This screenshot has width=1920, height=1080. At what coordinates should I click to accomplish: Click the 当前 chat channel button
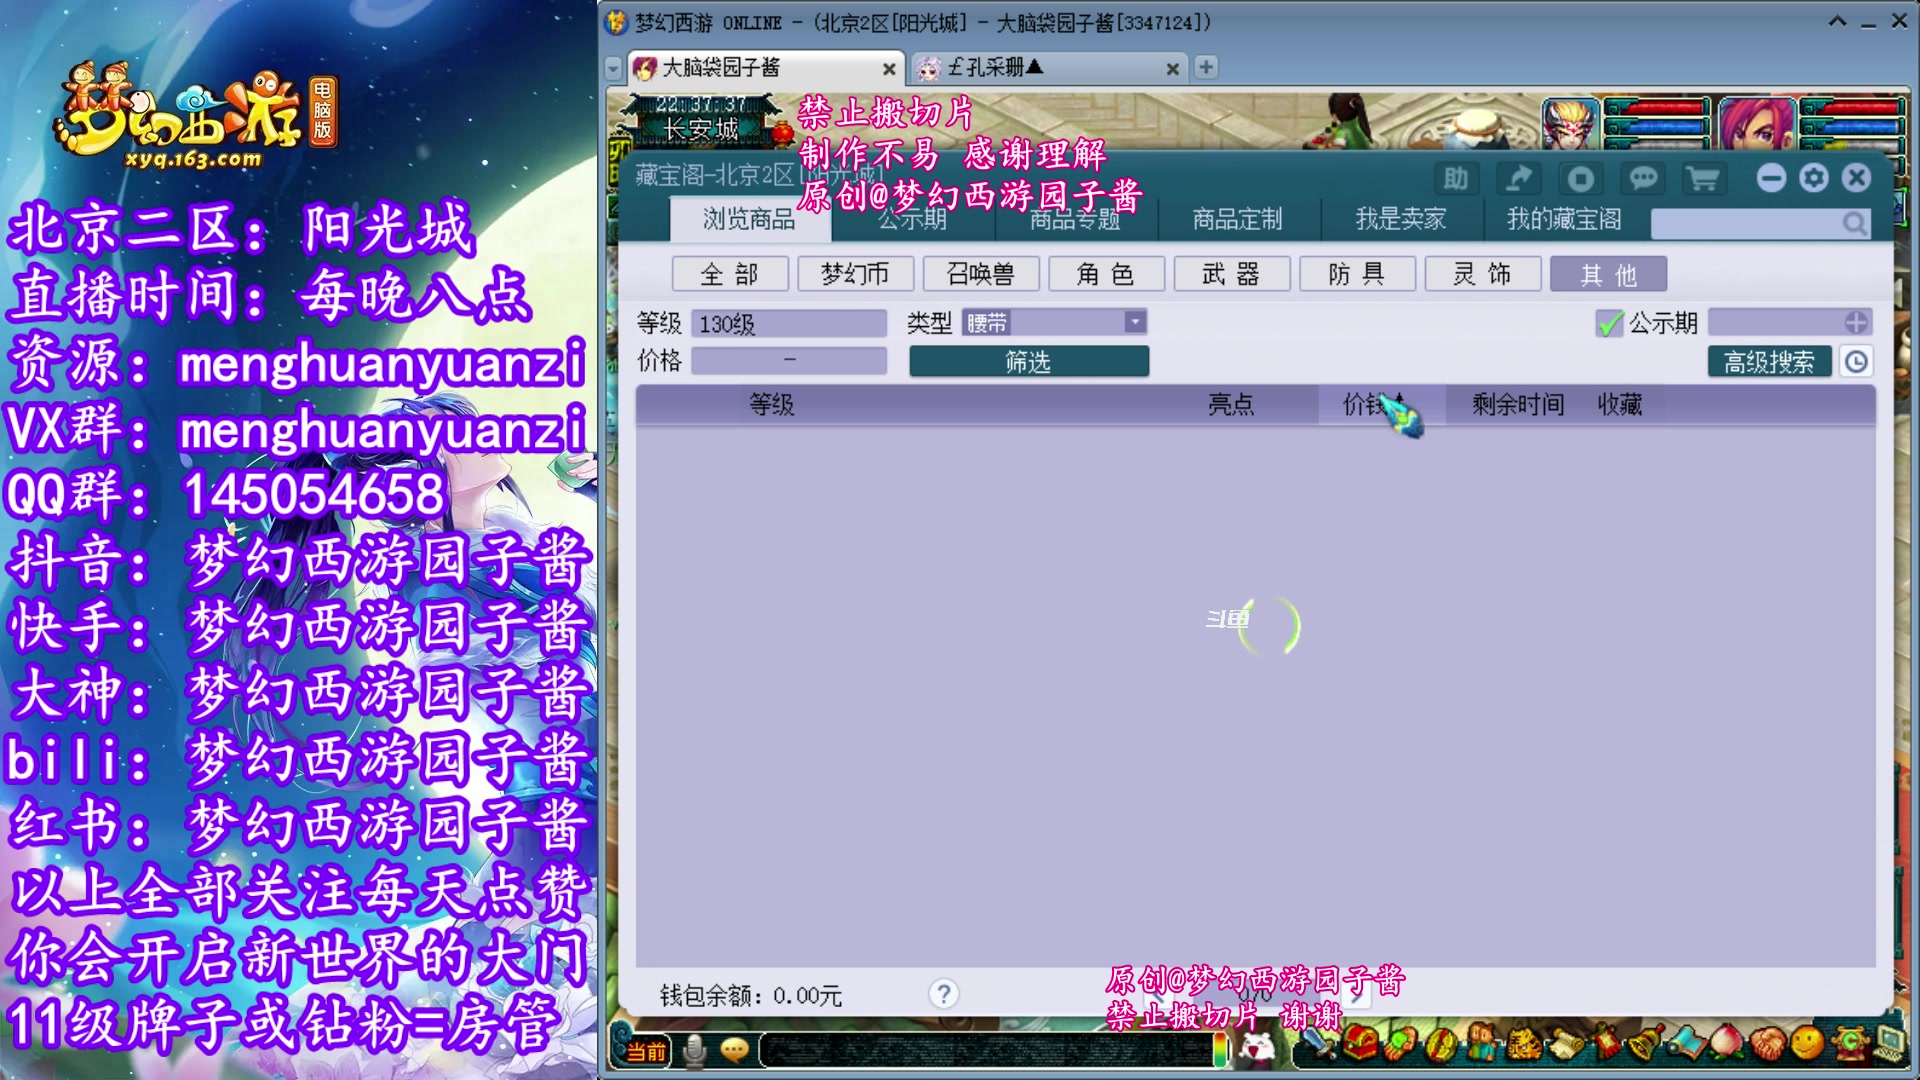646,1051
